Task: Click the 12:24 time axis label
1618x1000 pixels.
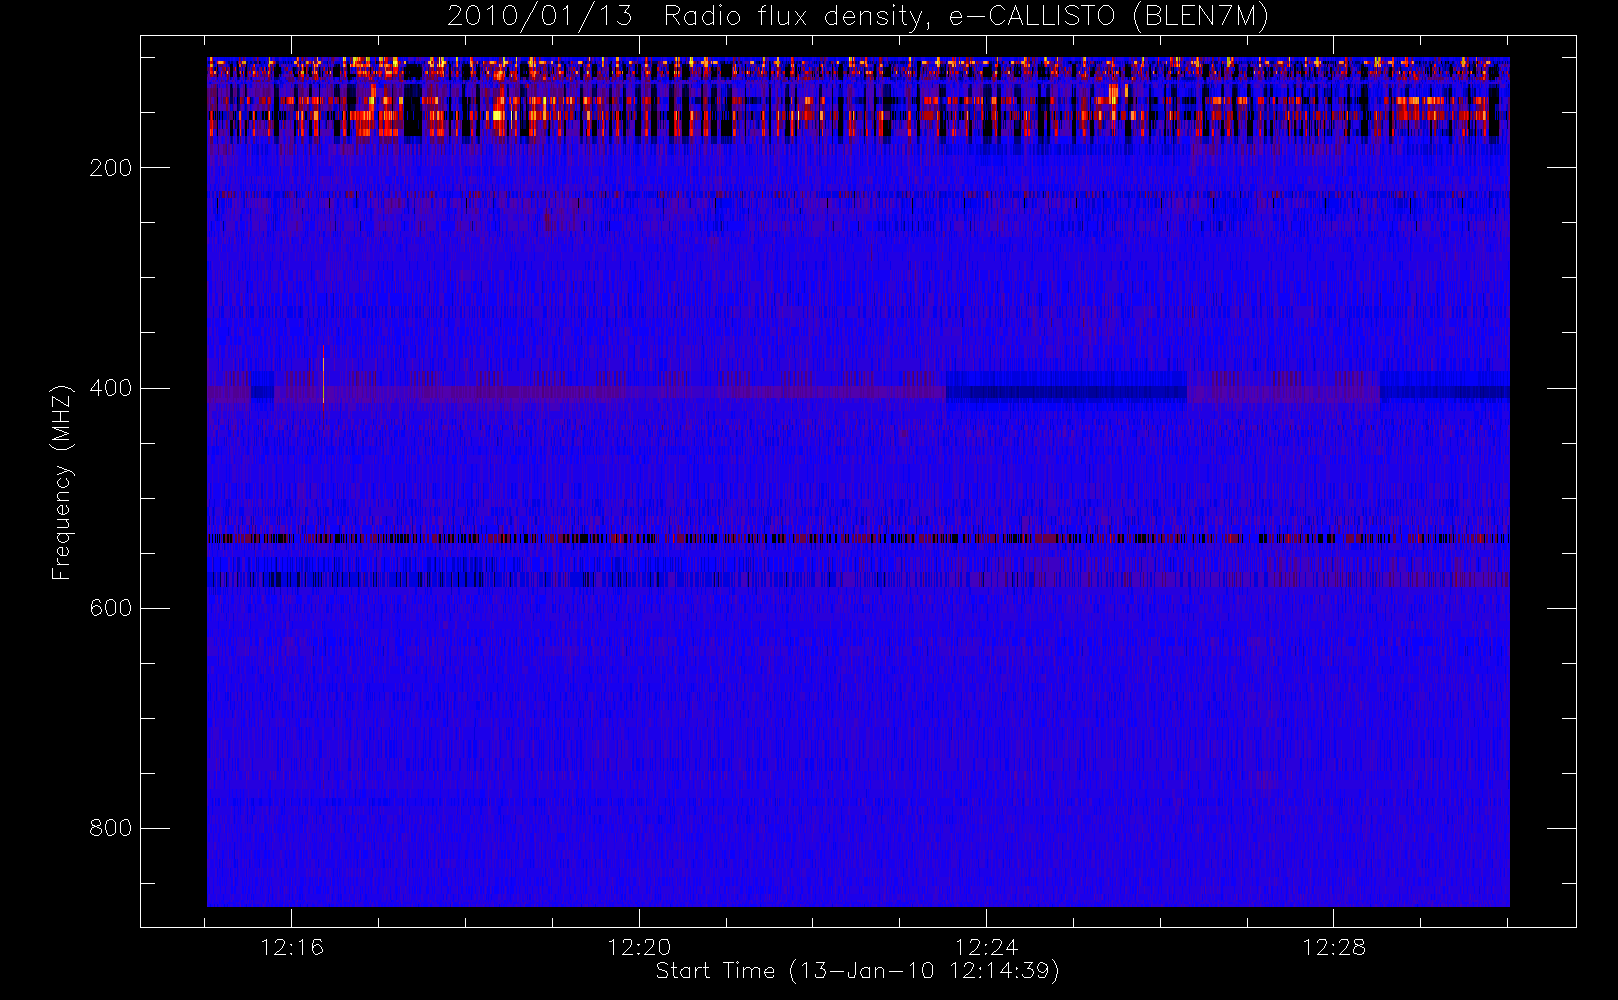Action: pos(986,947)
